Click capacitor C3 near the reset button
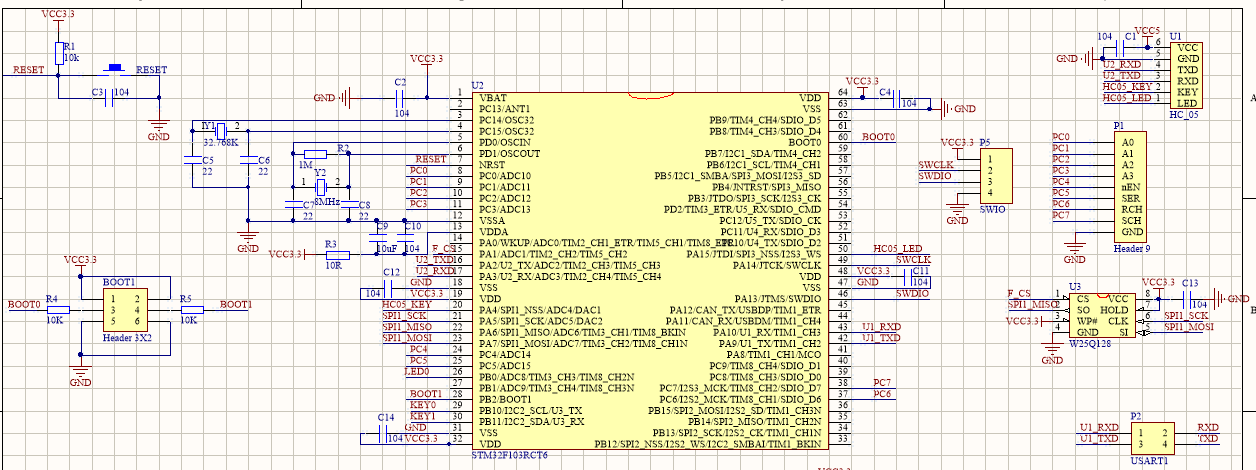The width and height of the screenshot is (1256, 470). pos(109,98)
